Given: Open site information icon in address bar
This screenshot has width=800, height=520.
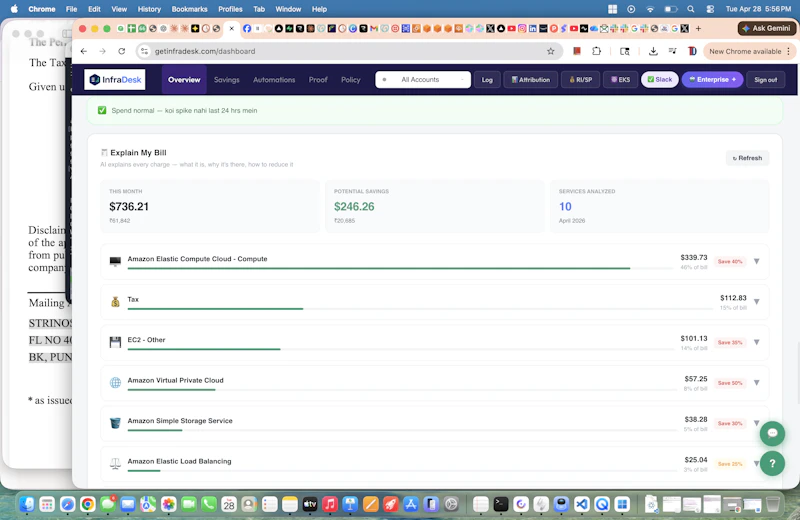Looking at the screenshot, I should click(x=144, y=51).
